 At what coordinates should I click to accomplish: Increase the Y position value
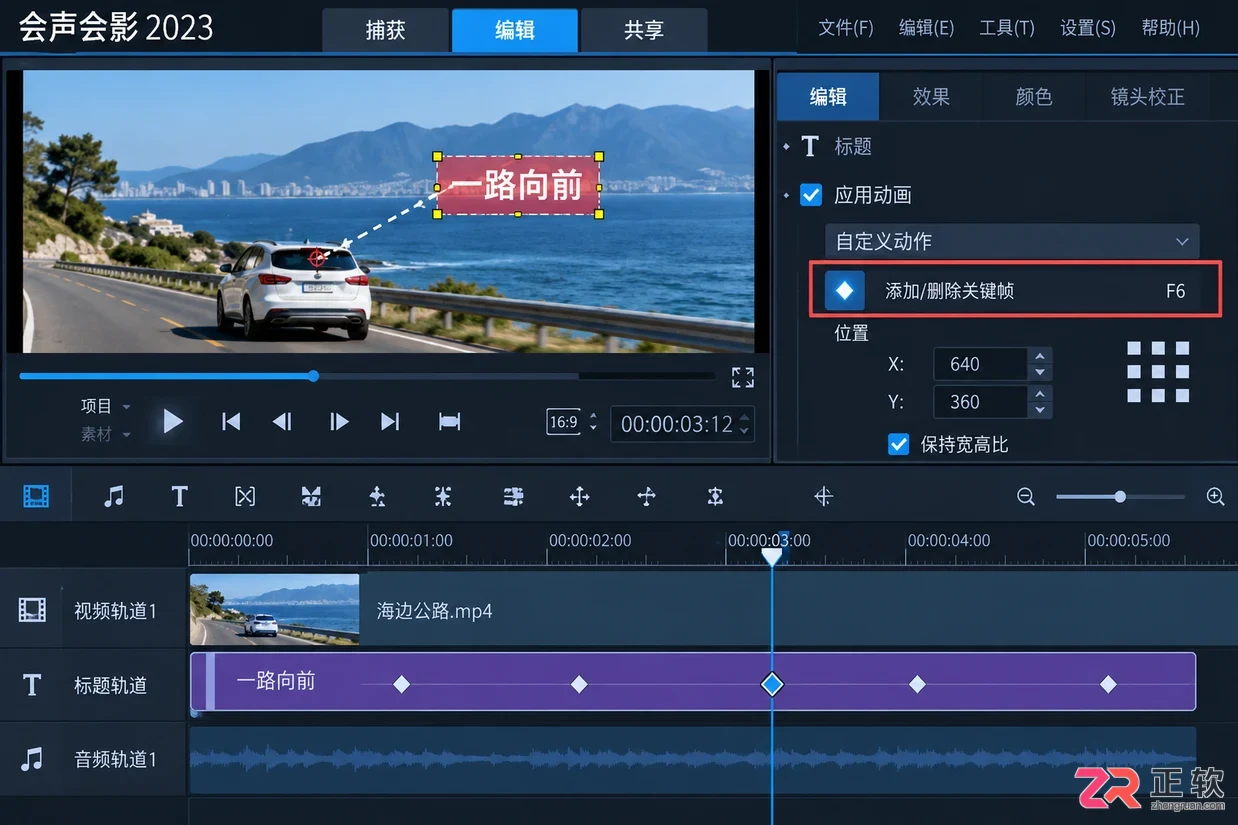pyautogui.click(x=1040, y=394)
